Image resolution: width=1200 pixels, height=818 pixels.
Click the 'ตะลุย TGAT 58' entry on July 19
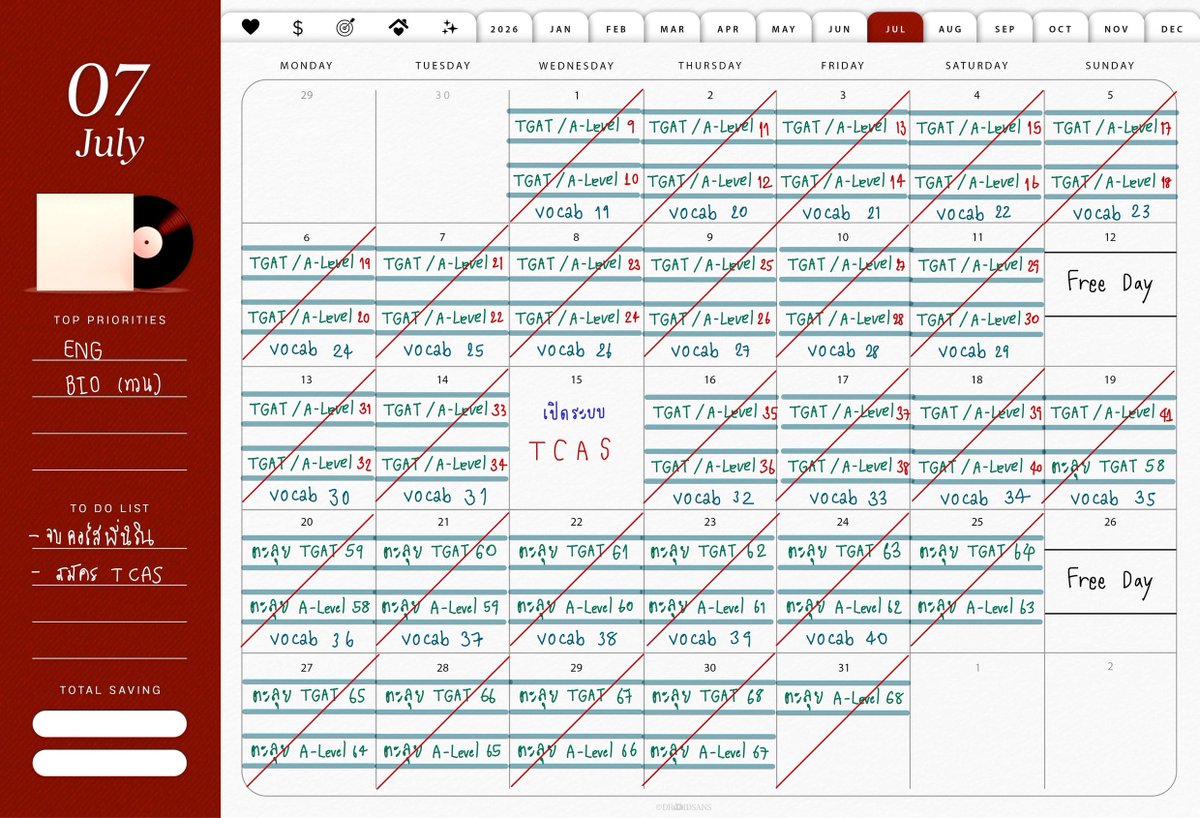tap(1108, 466)
